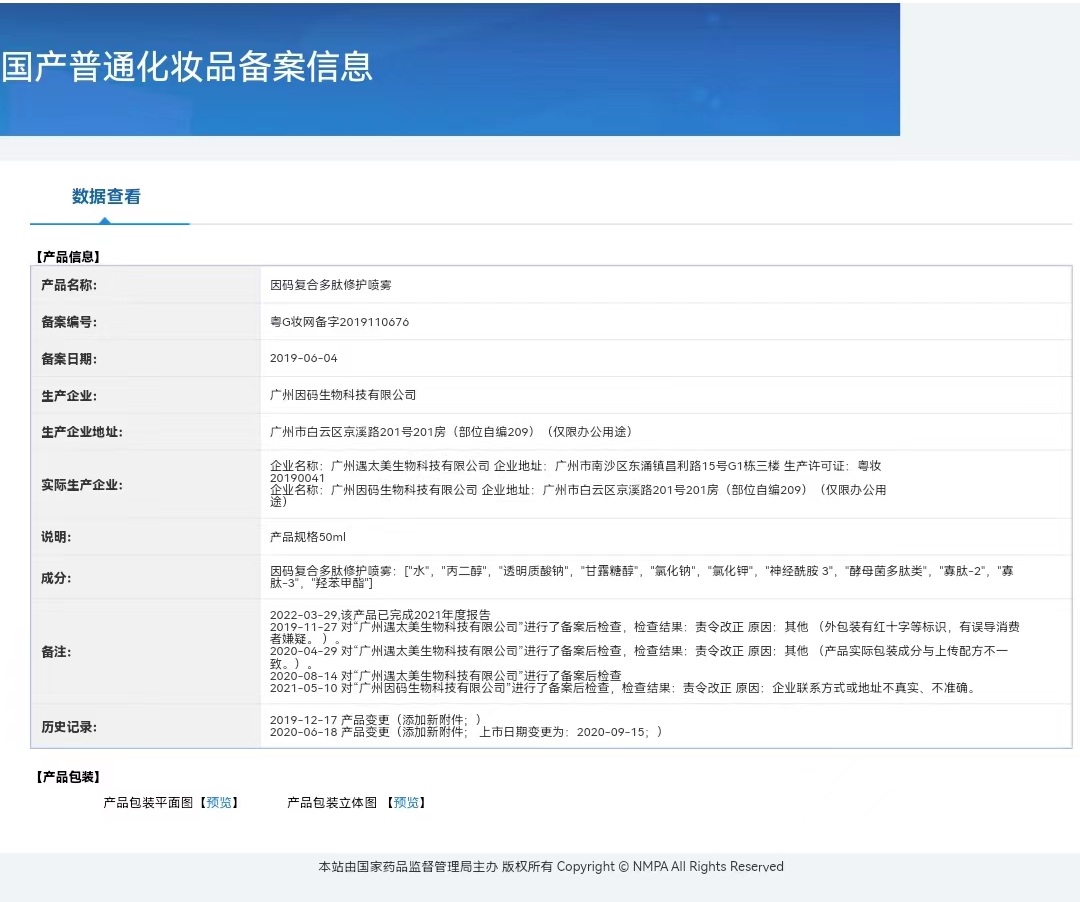Open the 产品包装平面图 preview link
The width and height of the screenshot is (1080, 902).
pyautogui.click(x=218, y=802)
